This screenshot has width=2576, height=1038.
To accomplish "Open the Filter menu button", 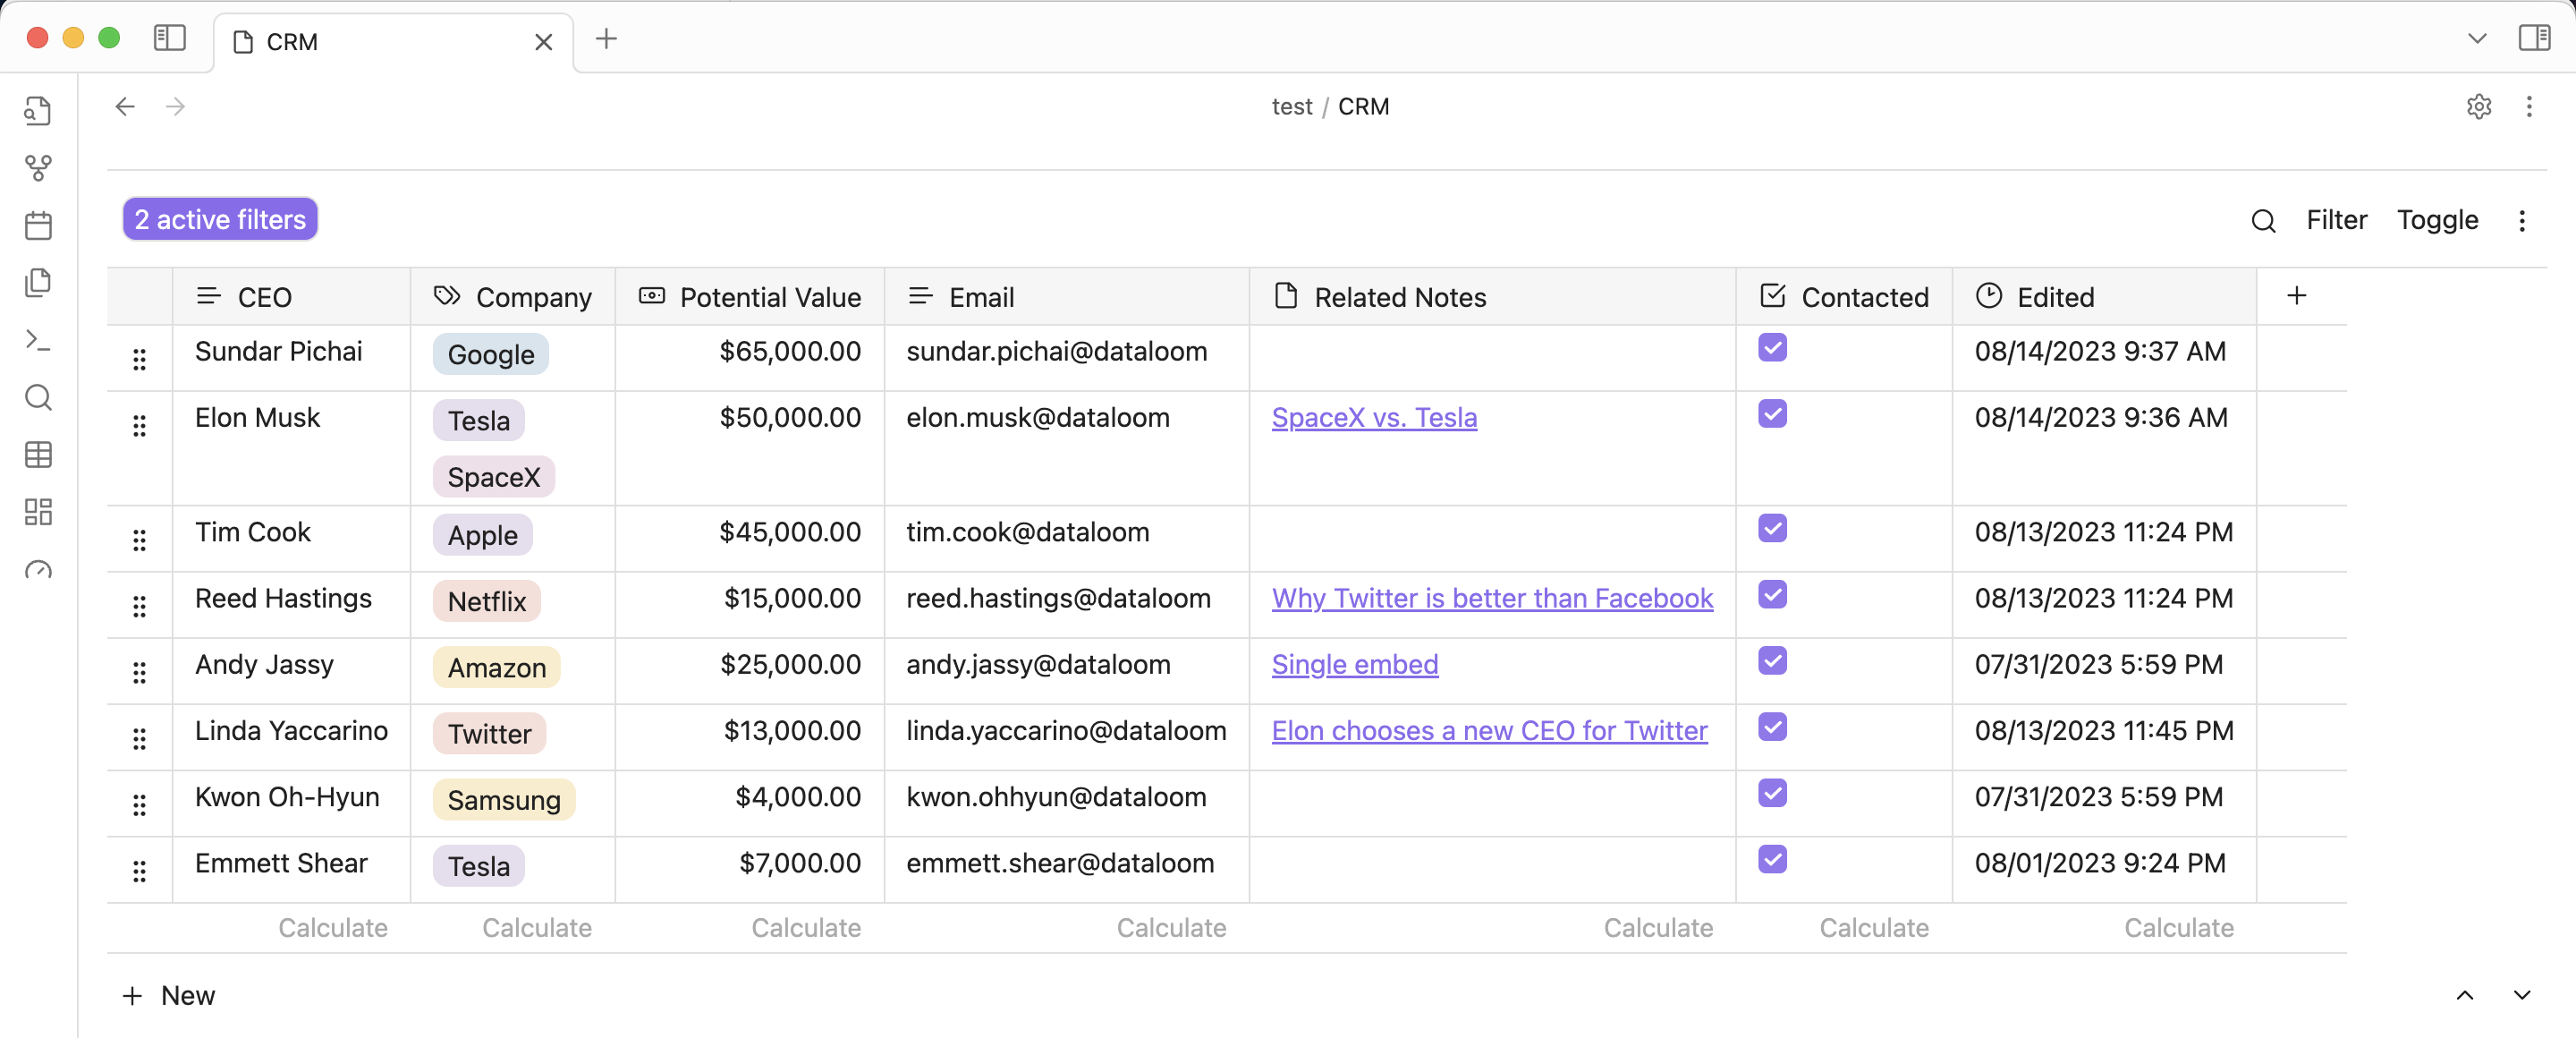I will (2336, 220).
